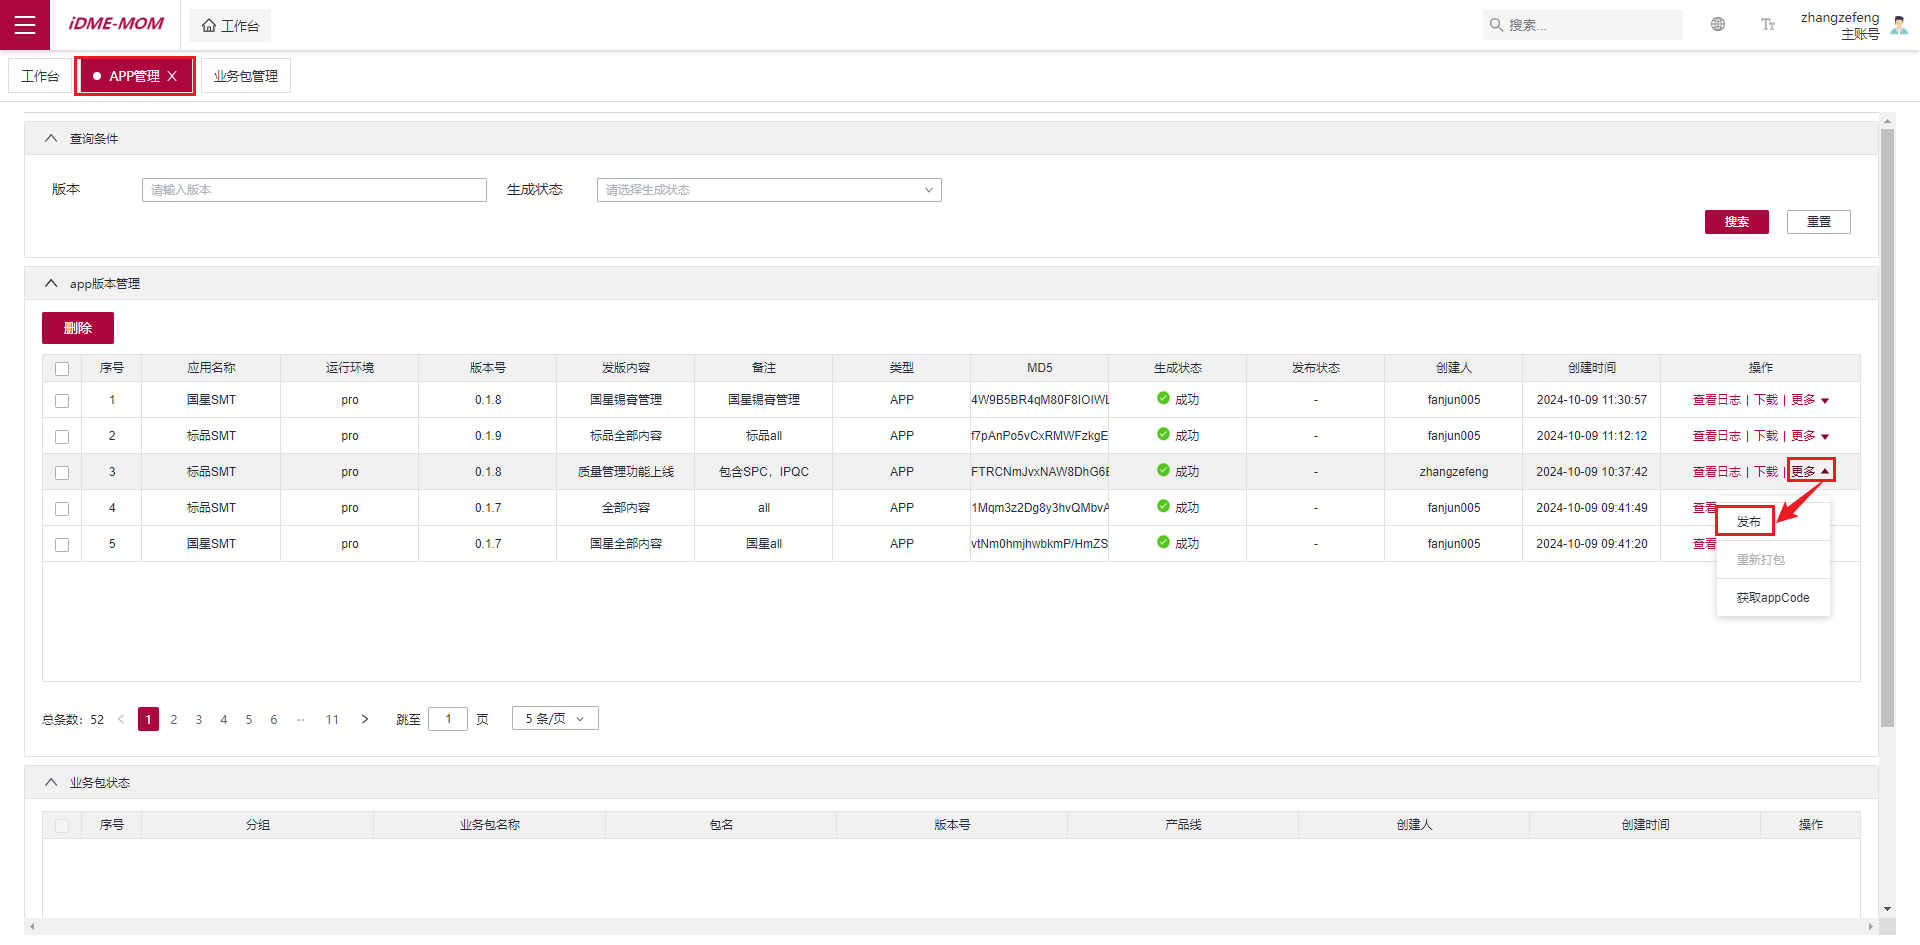Click the zhangzefeng user avatar
1920x945 pixels.
point(1899,24)
